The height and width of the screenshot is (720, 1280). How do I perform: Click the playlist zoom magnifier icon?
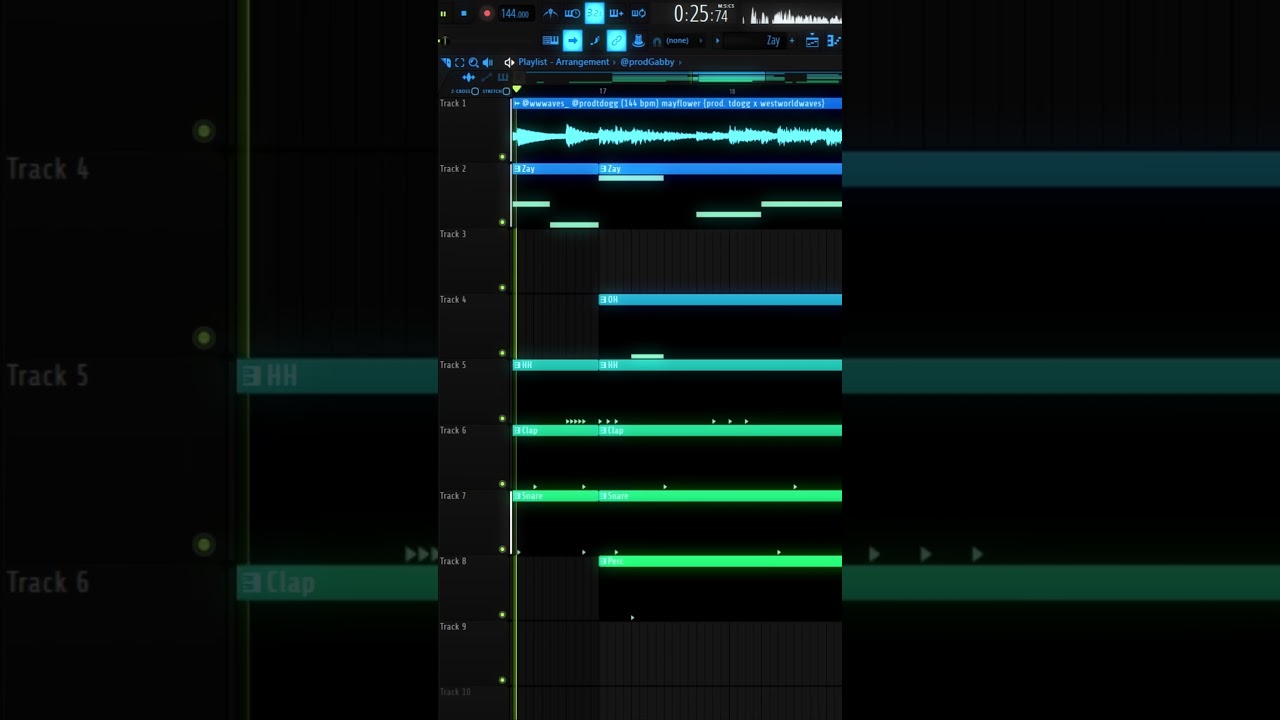click(x=474, y=62)
